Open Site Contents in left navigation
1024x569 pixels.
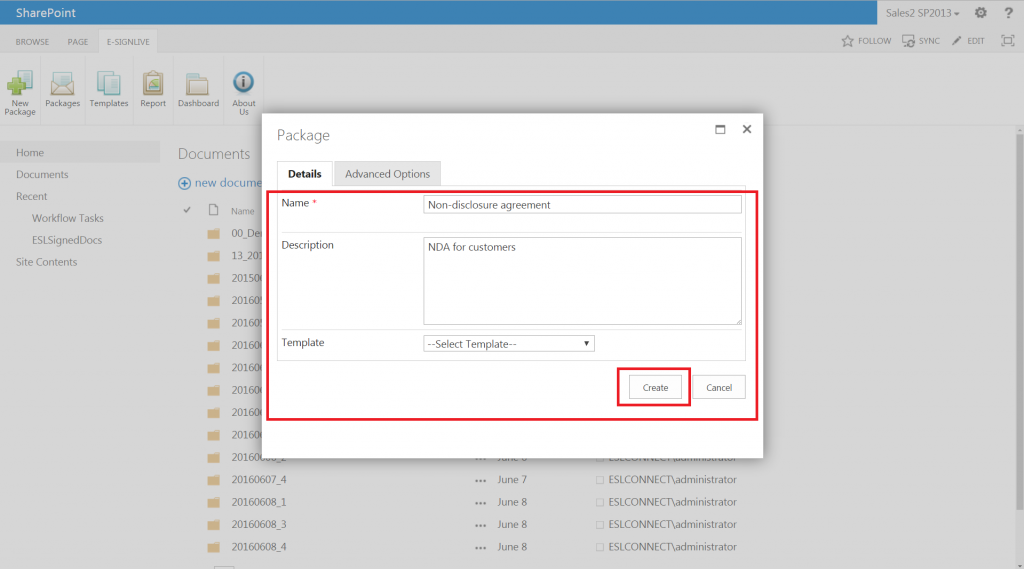(46, 262)
